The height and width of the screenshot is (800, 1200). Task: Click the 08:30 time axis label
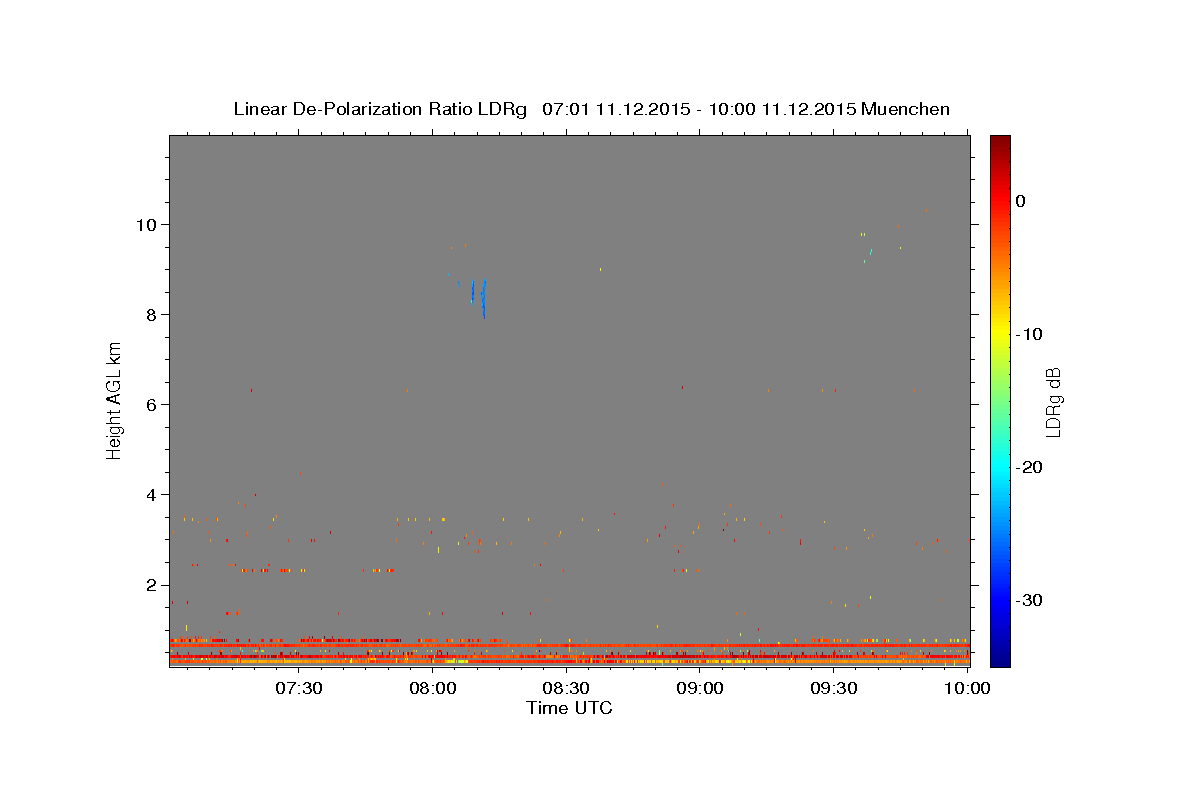(x=566, y=688)
